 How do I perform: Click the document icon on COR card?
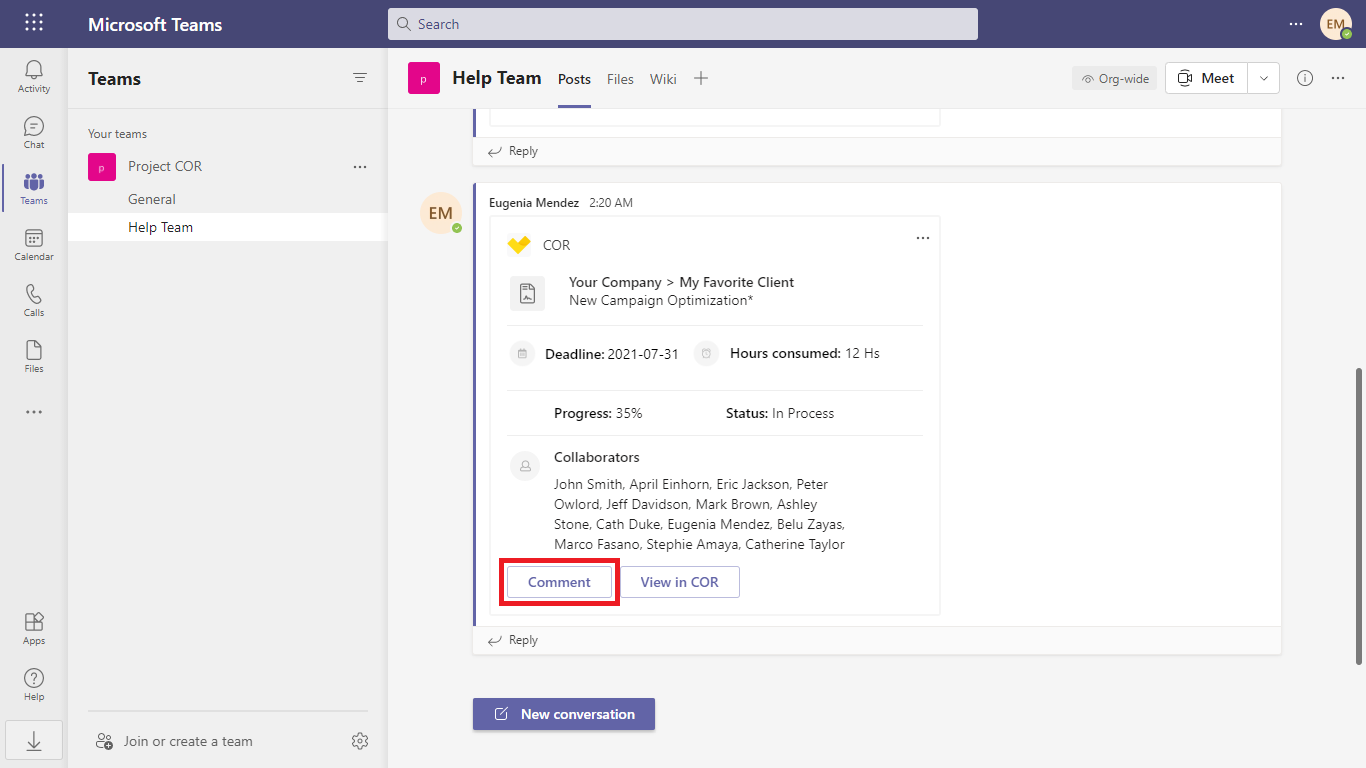(527, 293)
